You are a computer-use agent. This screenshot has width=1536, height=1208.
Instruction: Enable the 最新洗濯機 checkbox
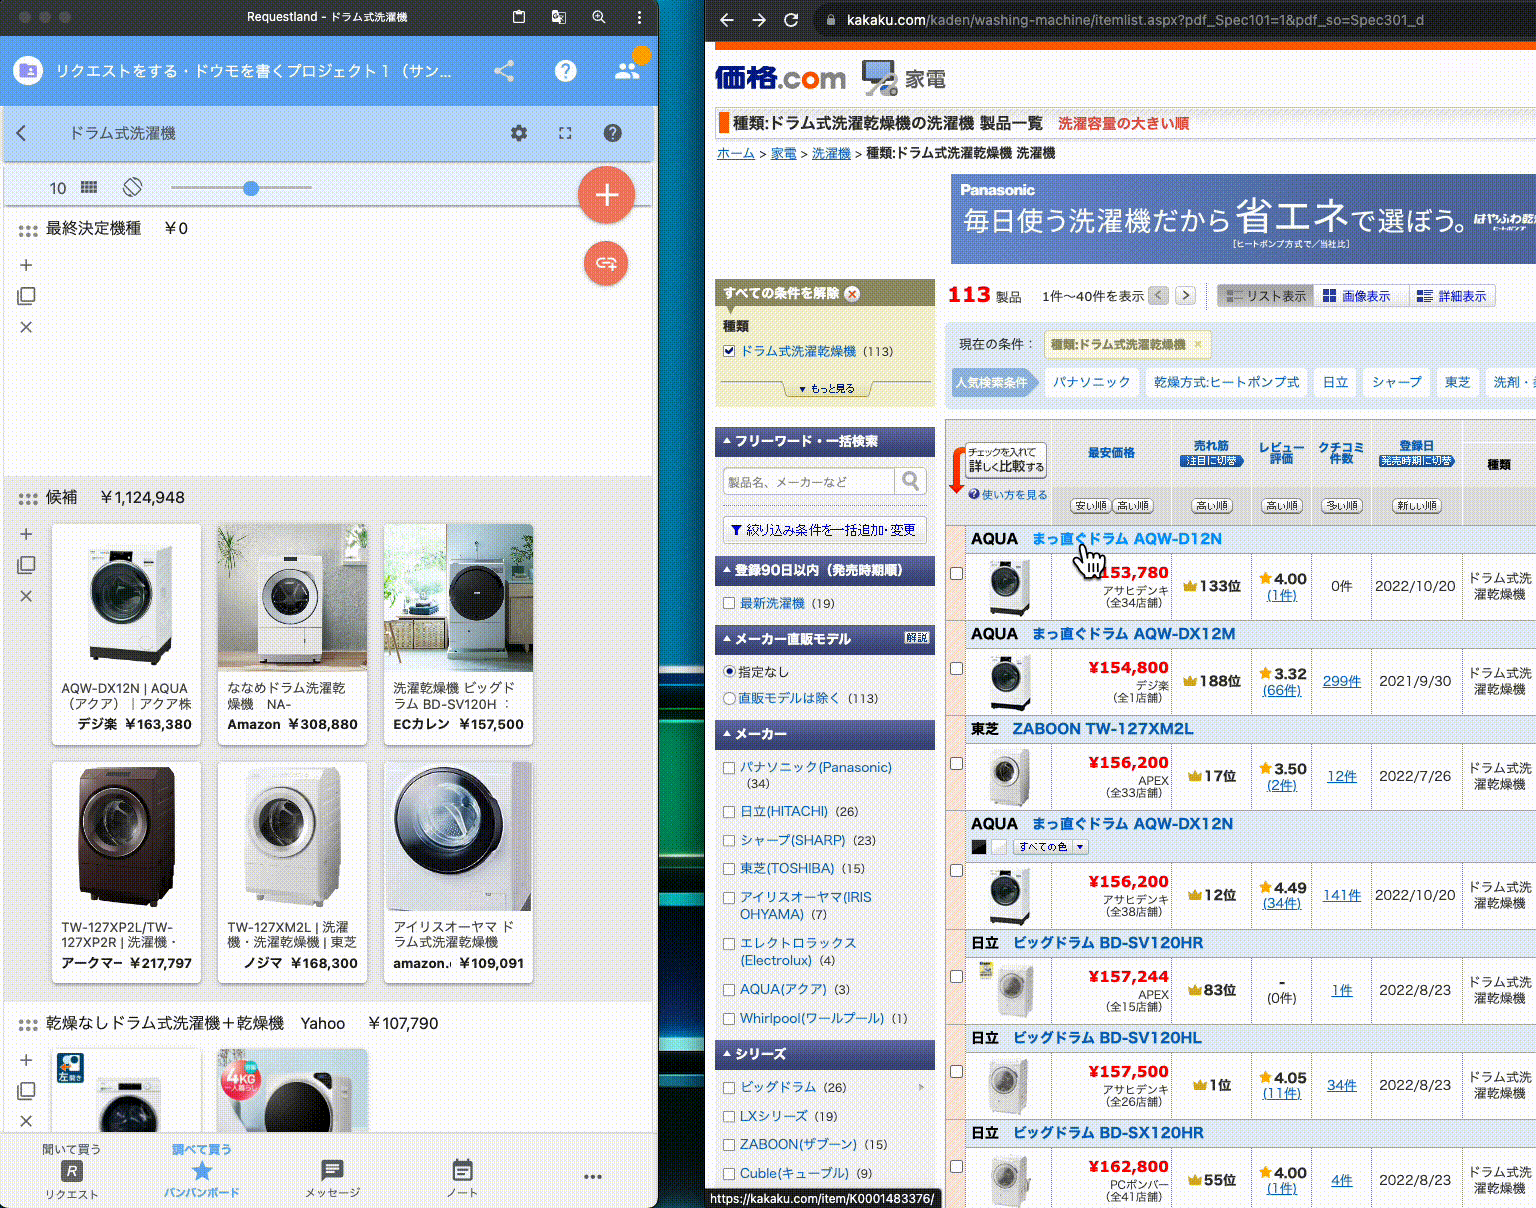[x=729, y=603]
